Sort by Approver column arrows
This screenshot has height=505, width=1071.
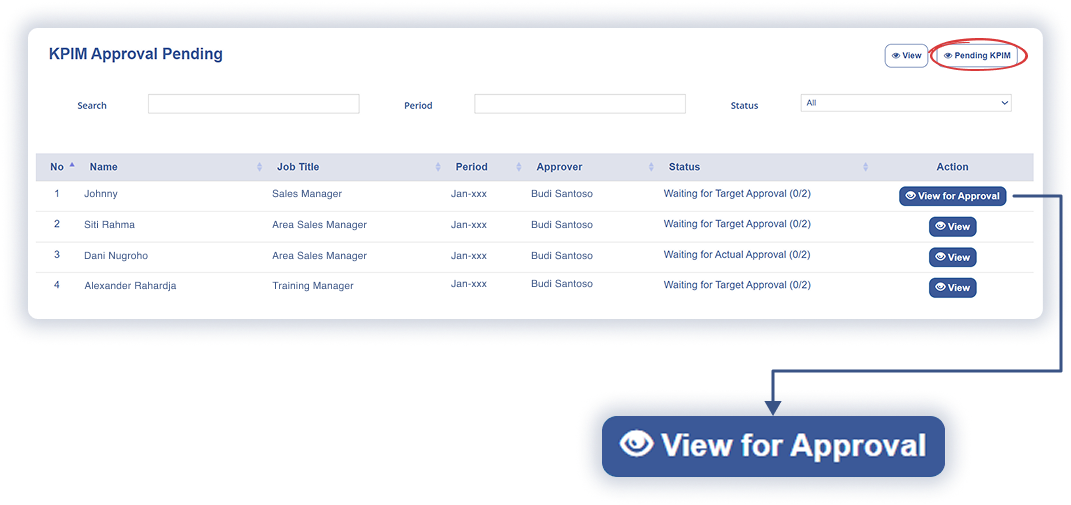[651, 167]
